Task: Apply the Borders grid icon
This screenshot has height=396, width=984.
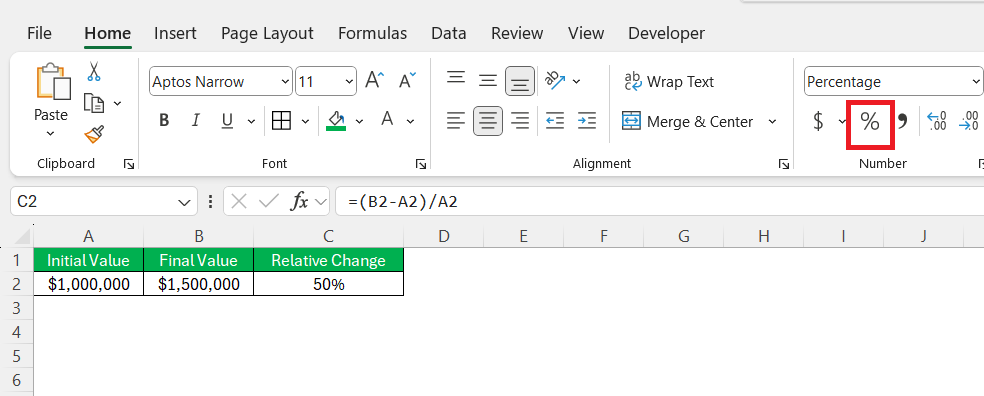Action: [281, 120]
